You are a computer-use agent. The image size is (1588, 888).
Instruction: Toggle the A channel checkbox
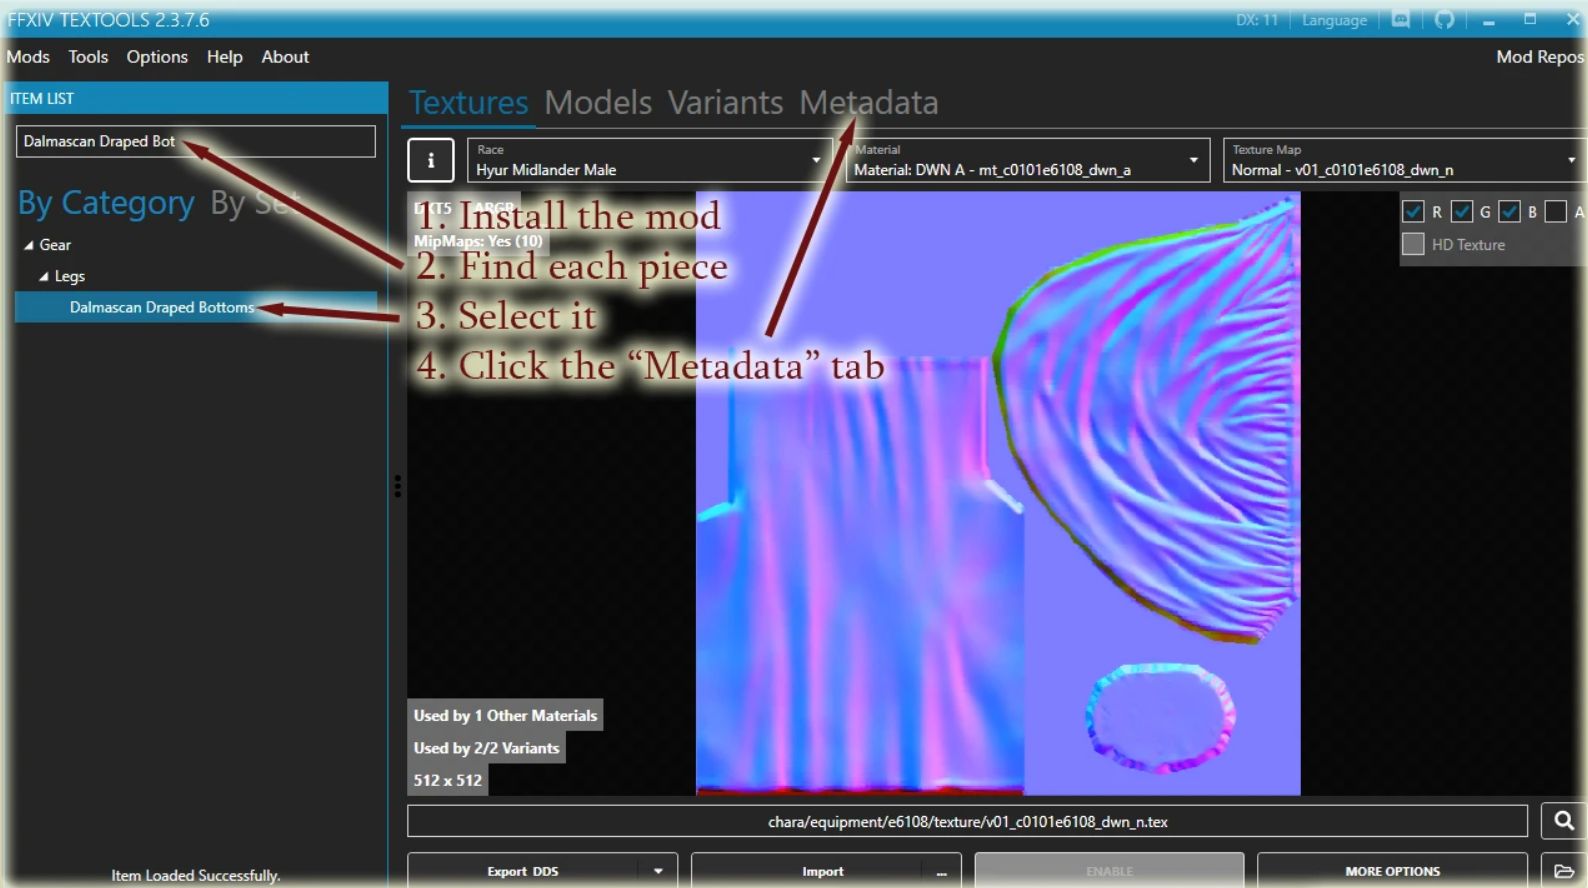pos(1555,211)
